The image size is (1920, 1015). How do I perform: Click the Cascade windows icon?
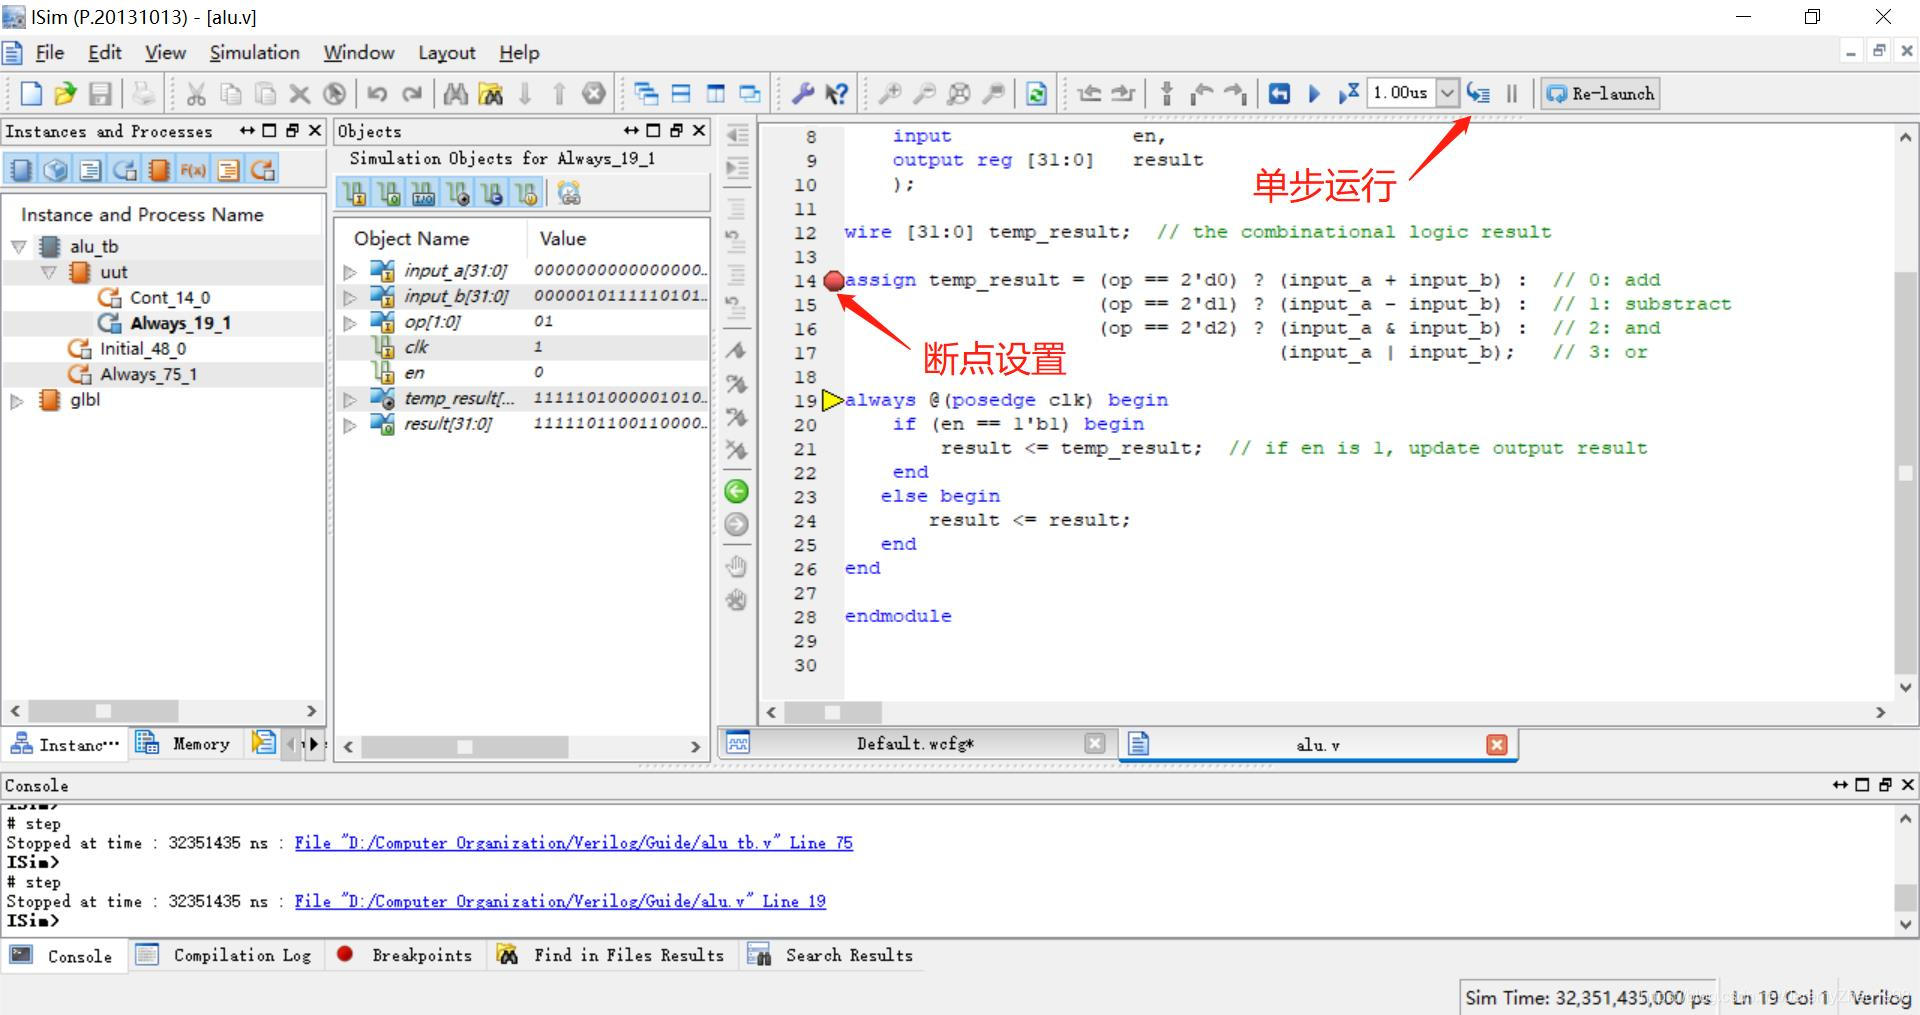click(646, 94)
